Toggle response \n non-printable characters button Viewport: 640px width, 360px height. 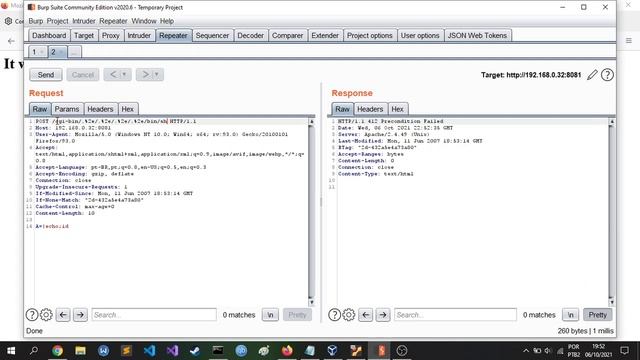(x=571, y=315)
